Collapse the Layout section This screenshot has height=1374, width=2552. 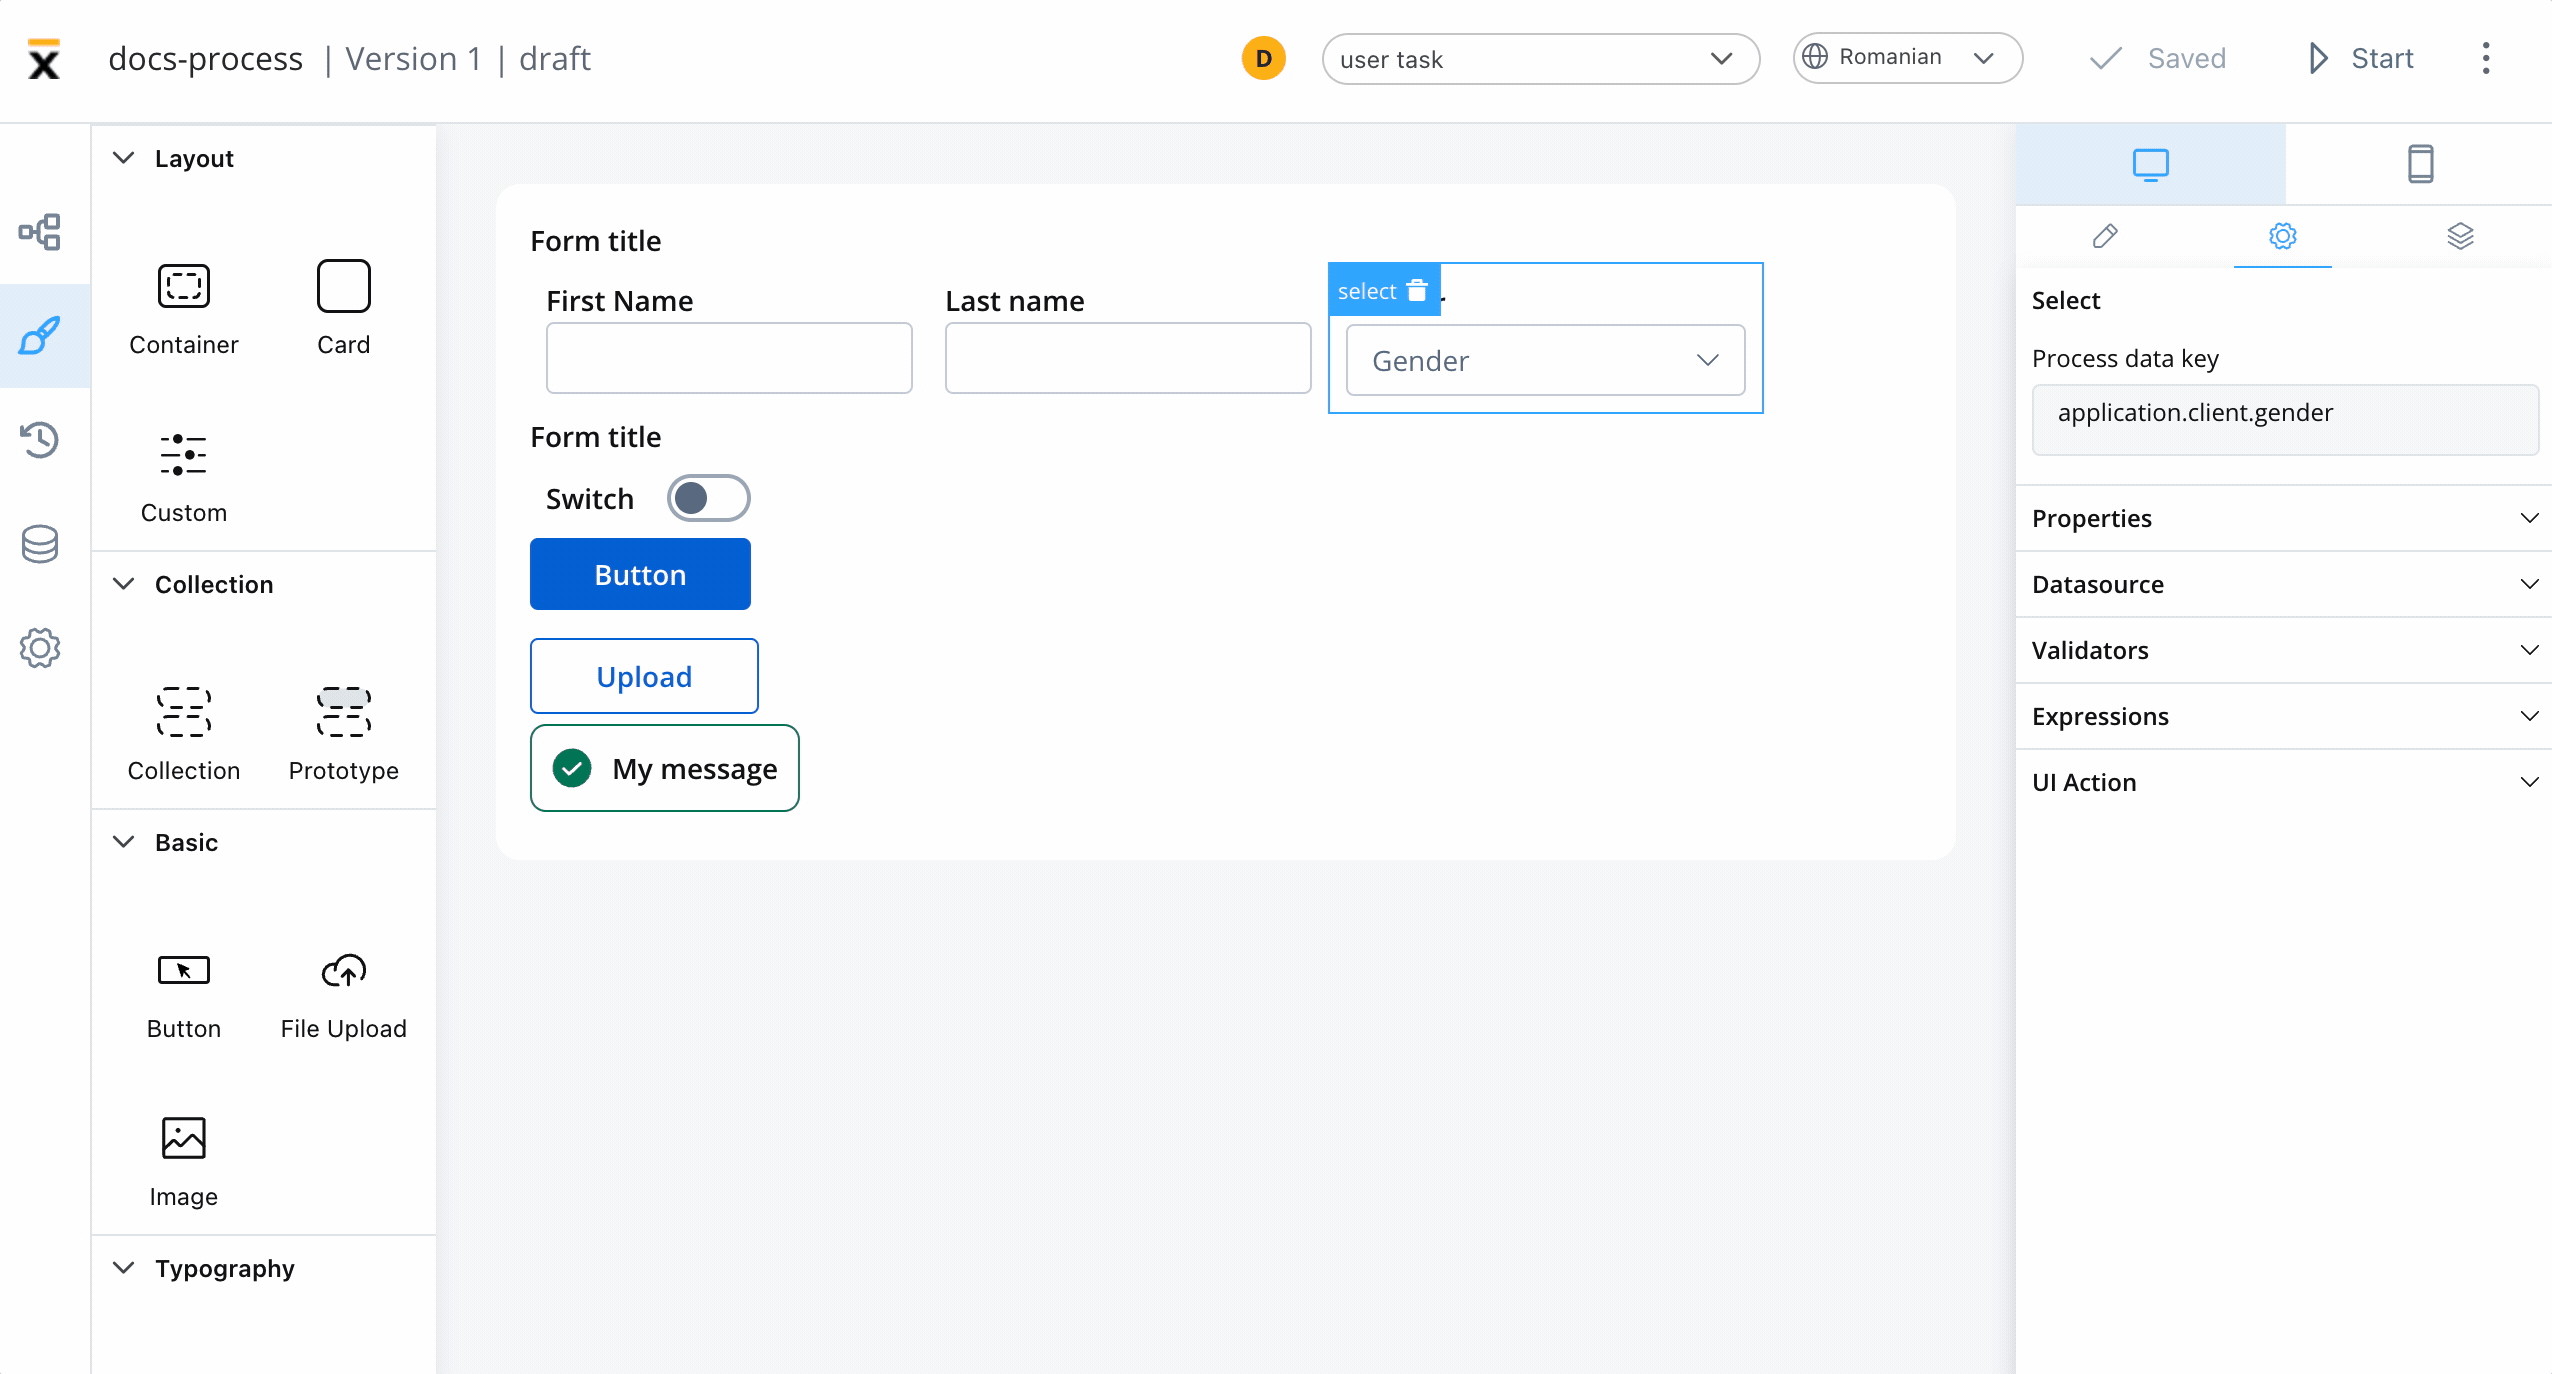(x=124, y=158)
